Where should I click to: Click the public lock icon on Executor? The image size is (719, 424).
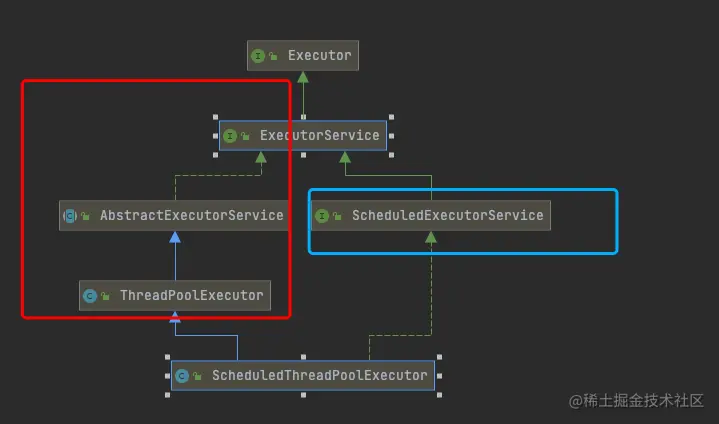[273, 56]
